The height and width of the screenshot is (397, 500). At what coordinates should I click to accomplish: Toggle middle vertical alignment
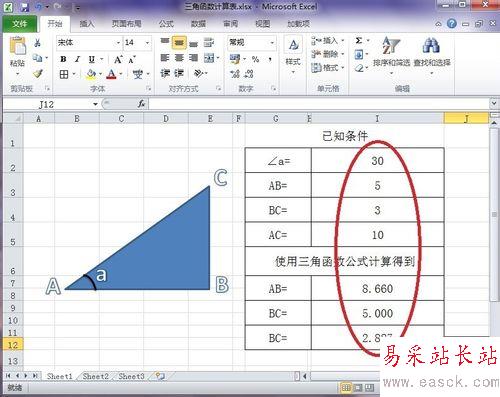(x=179, y=42)
